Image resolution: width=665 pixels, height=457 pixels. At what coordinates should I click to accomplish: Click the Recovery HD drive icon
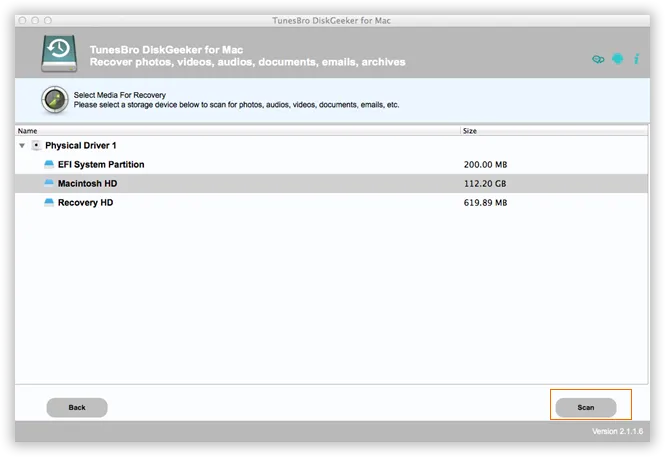click(48, 203)
